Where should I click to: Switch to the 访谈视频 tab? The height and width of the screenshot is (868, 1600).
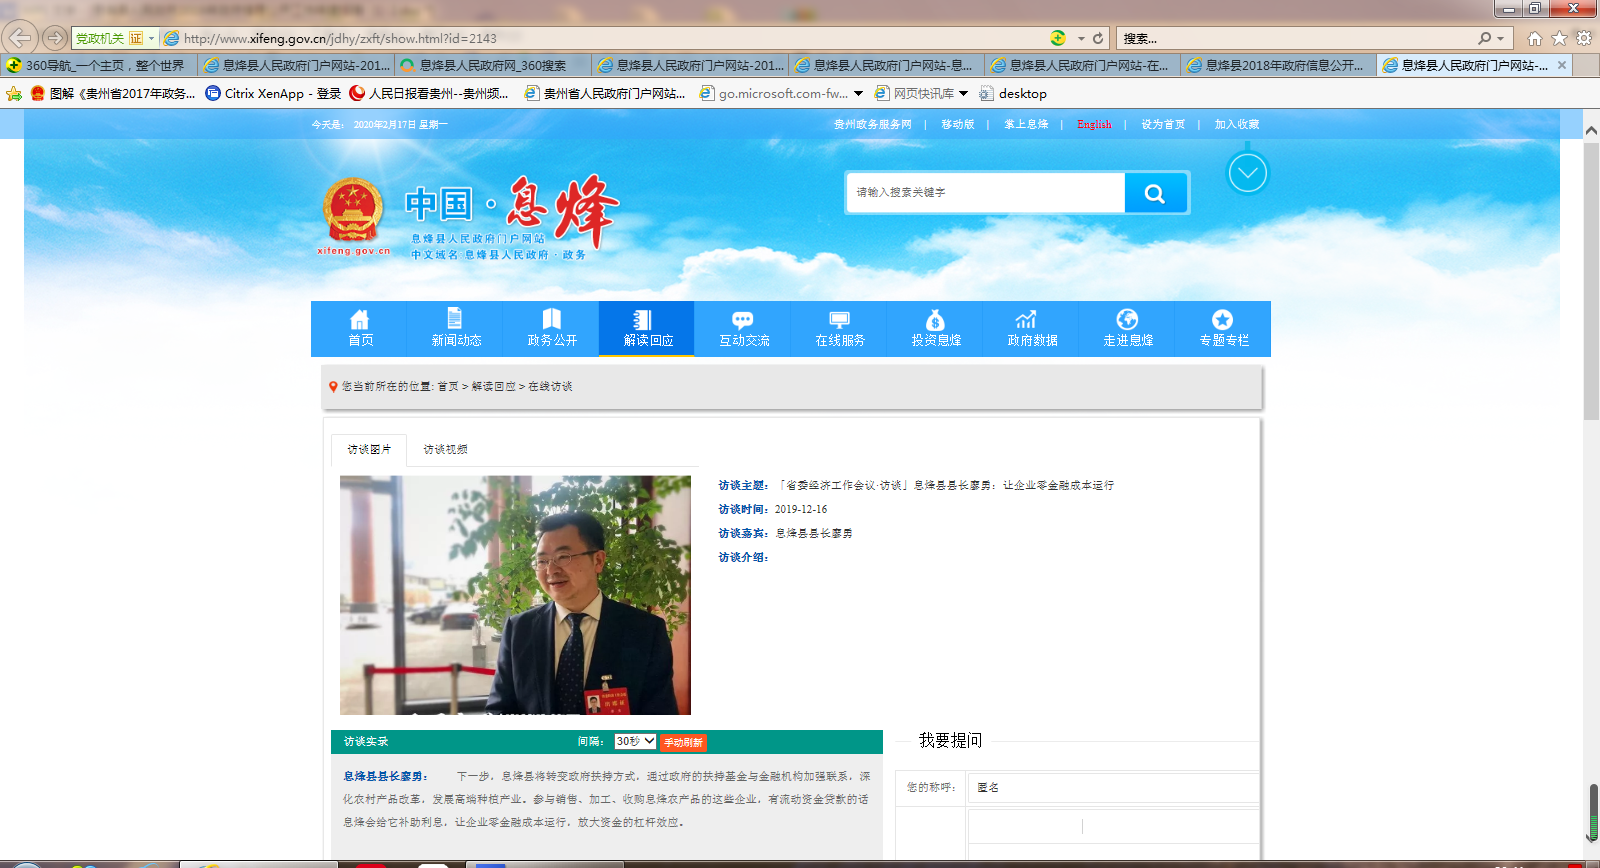pos(445,450)
